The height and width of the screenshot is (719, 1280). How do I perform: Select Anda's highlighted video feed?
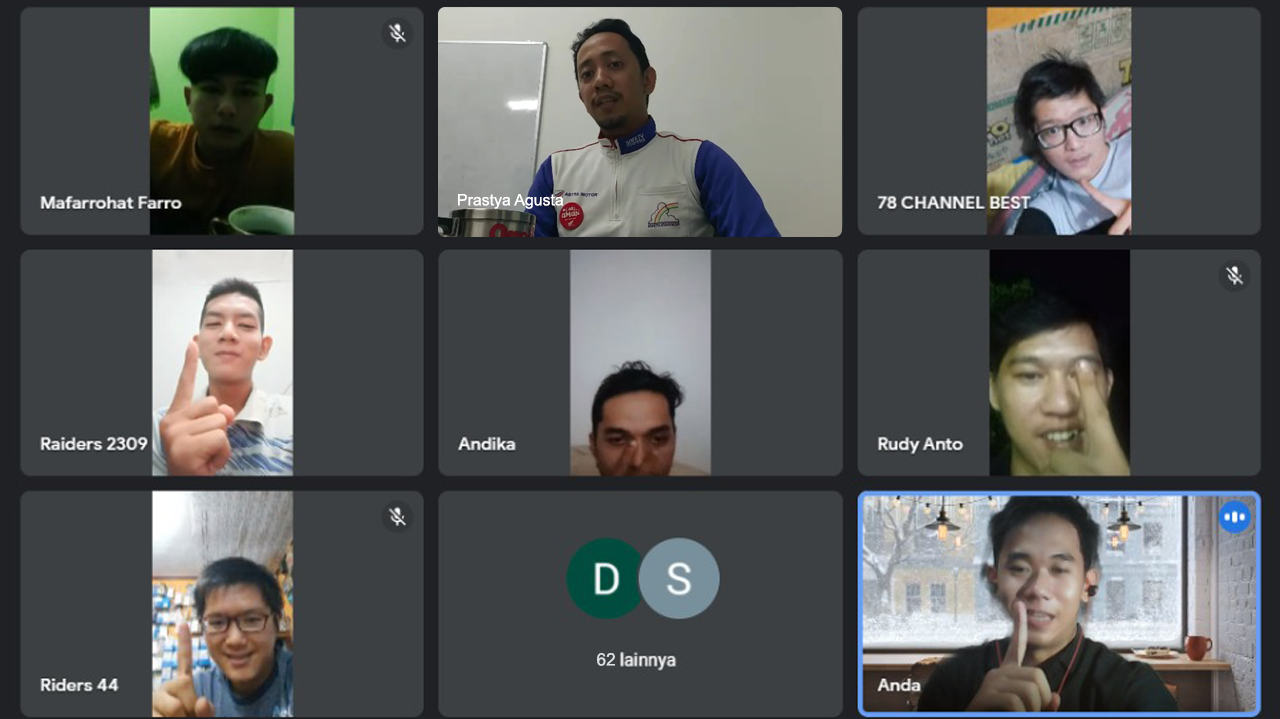pos(1059,604)
